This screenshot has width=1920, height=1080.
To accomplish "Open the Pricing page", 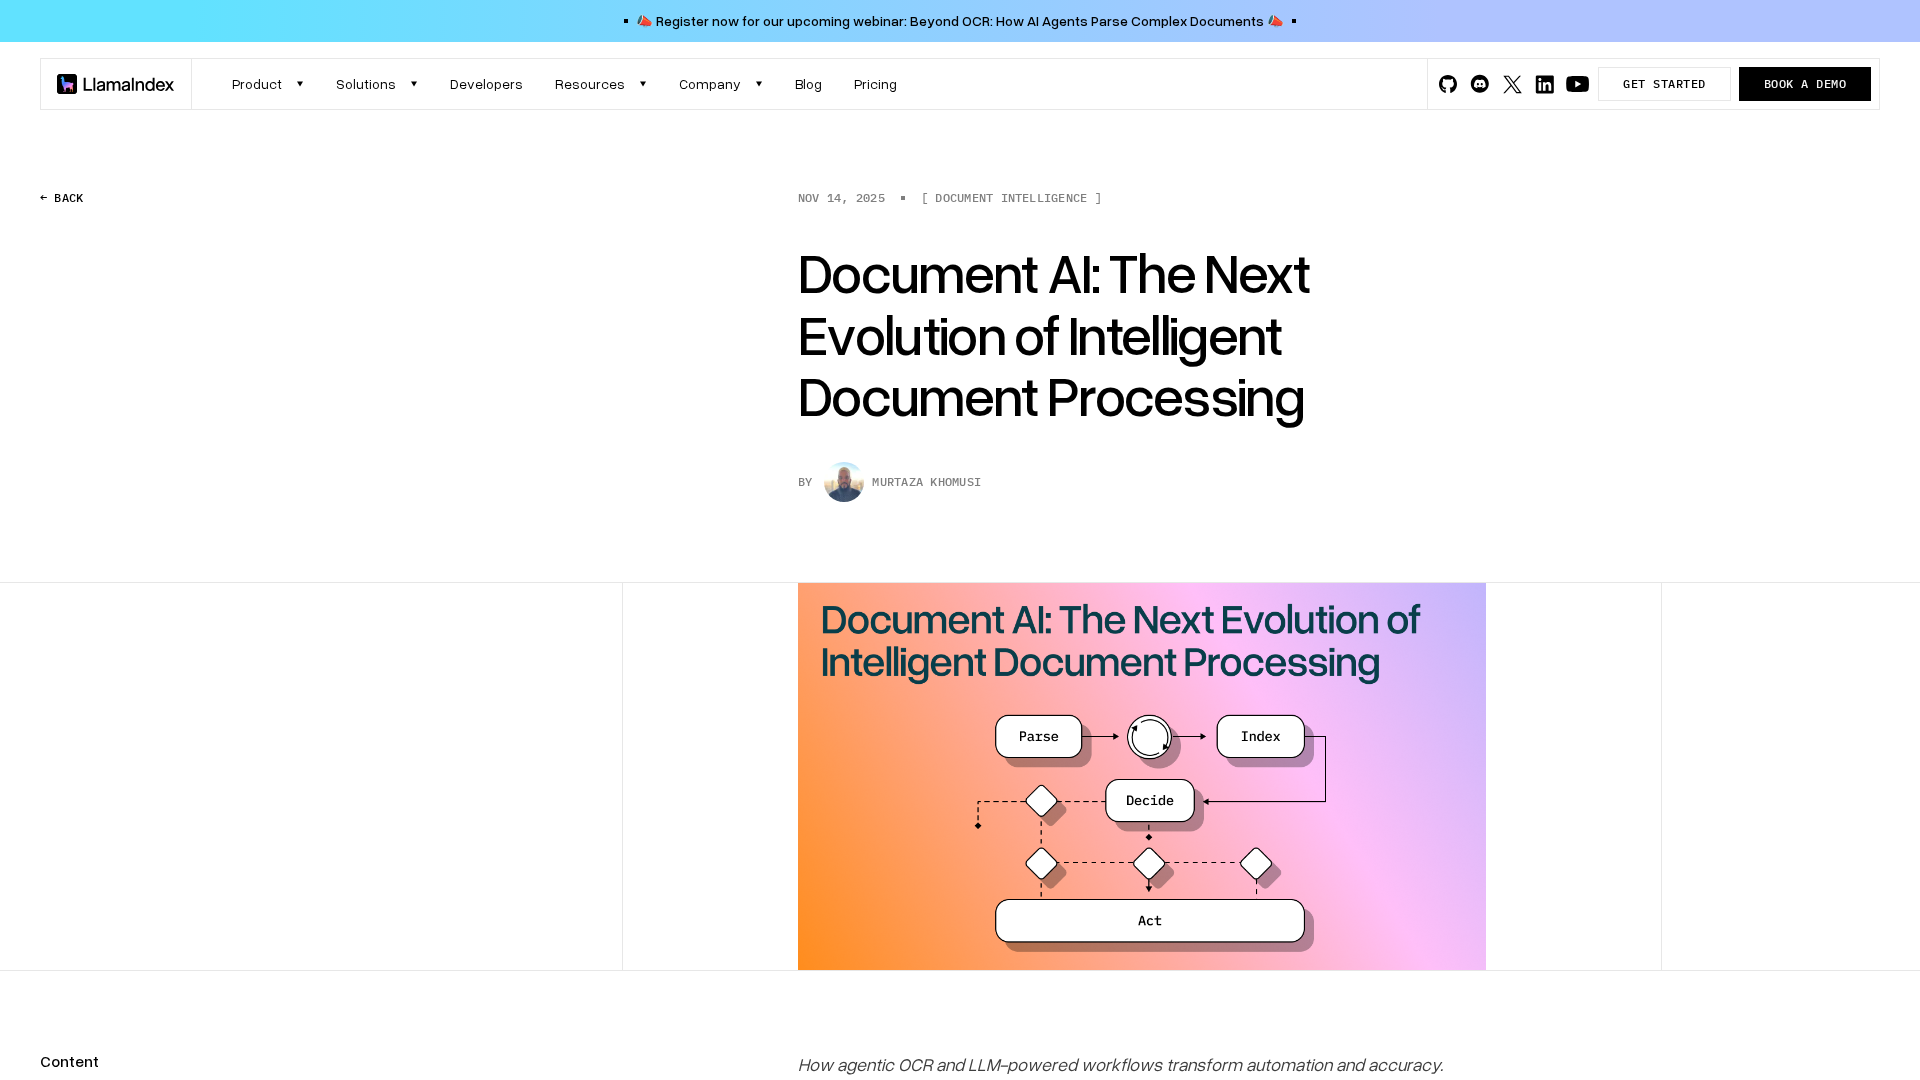I will 875,84.
